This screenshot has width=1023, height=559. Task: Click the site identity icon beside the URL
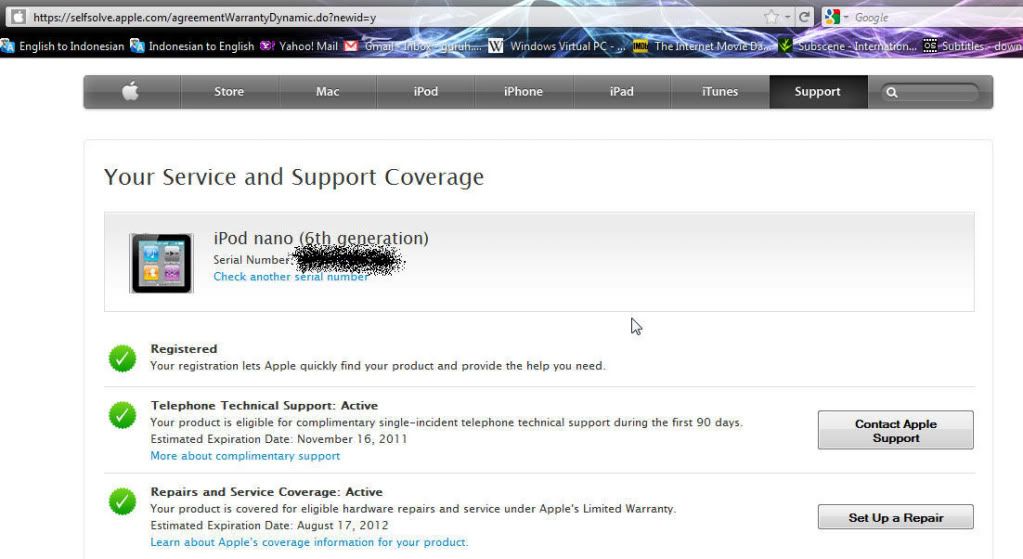pyautogui.click(x=18, y=17)
